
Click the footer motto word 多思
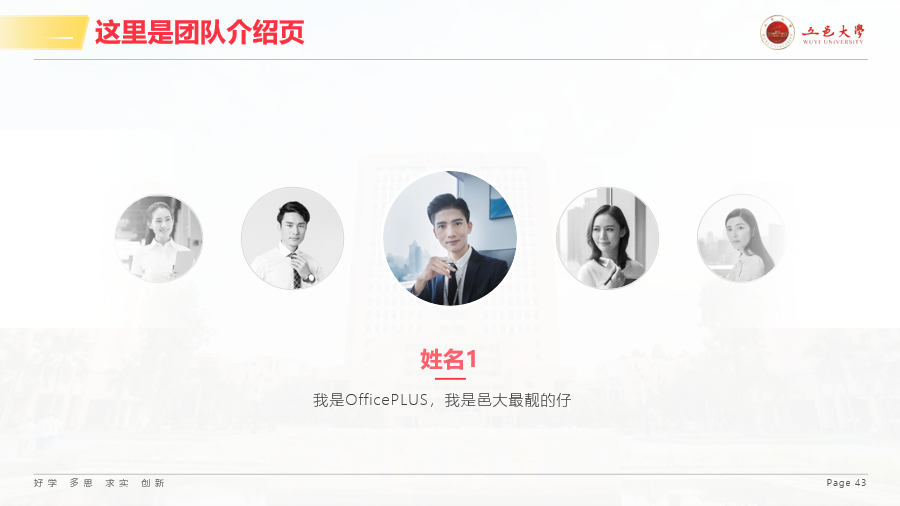pyautogui.click(x=81, y=483)
